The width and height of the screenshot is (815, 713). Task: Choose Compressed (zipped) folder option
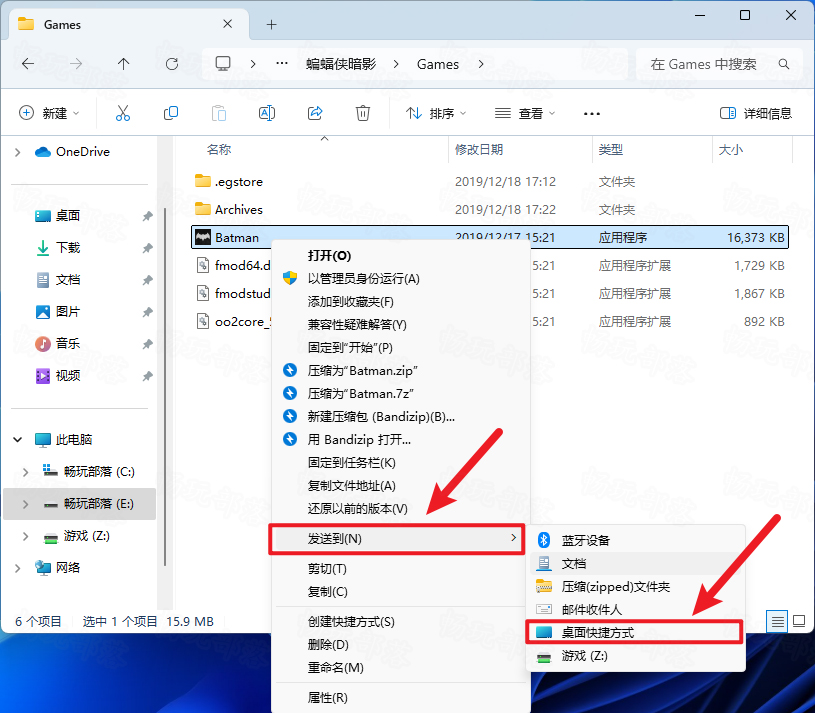[637, 587]
